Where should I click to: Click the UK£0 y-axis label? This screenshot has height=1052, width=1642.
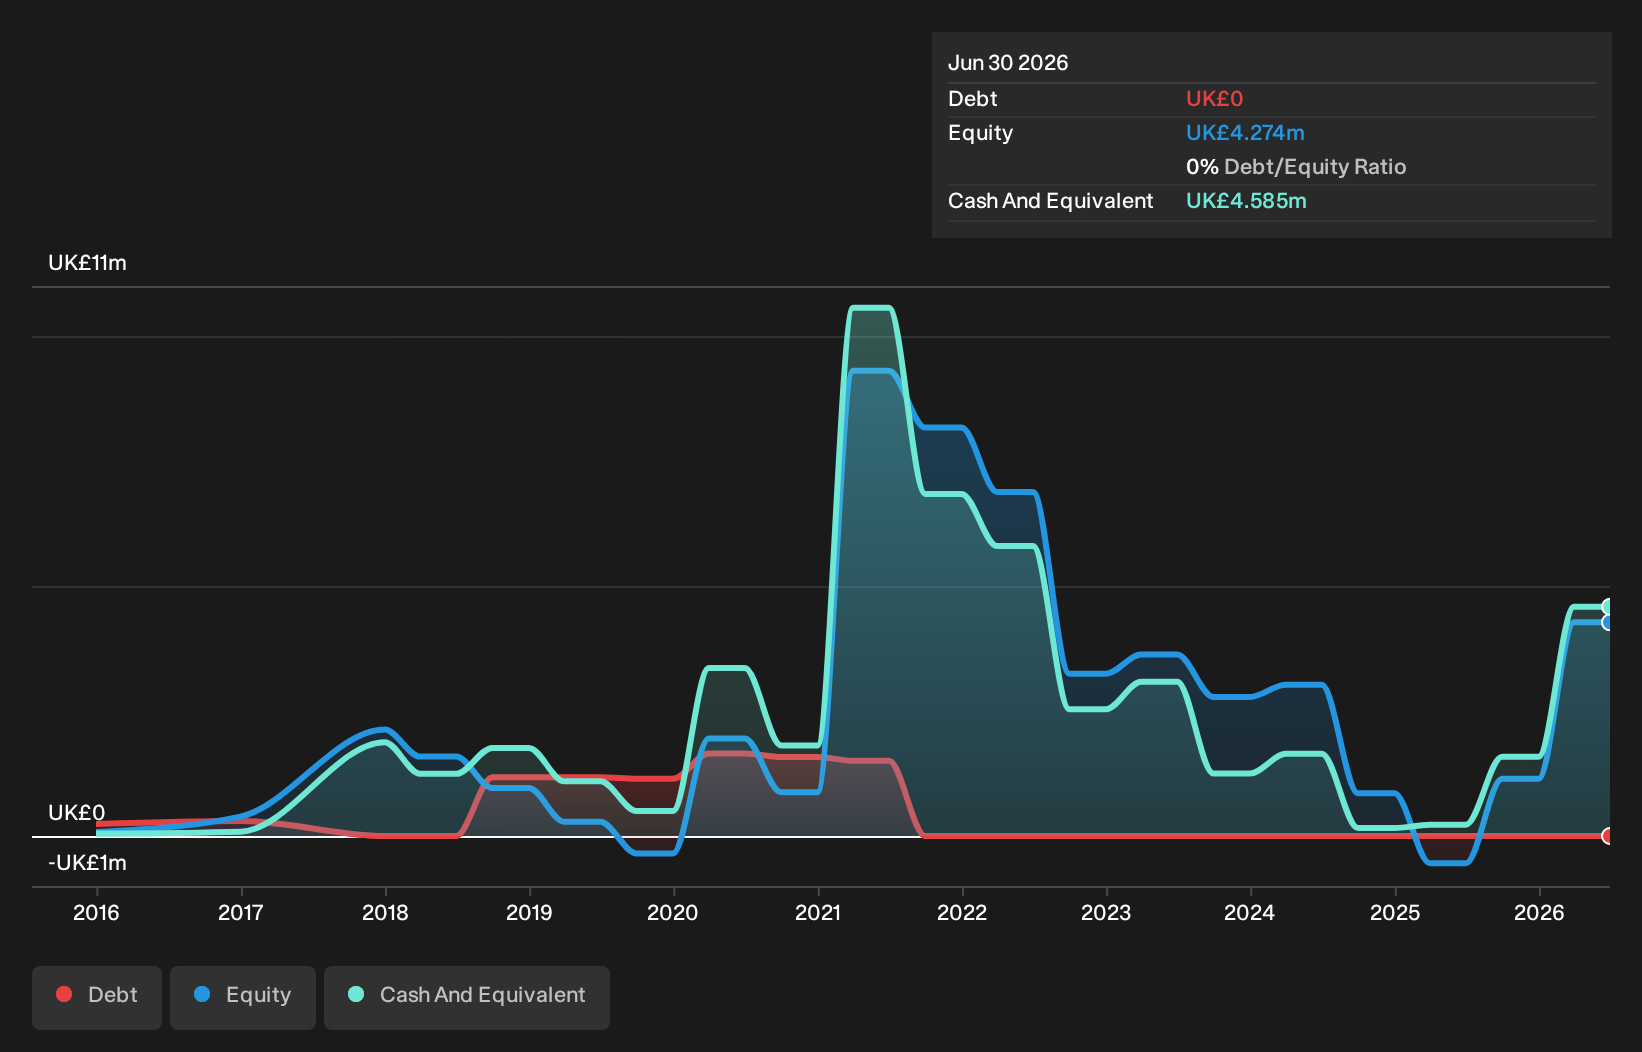click(76, 813)
